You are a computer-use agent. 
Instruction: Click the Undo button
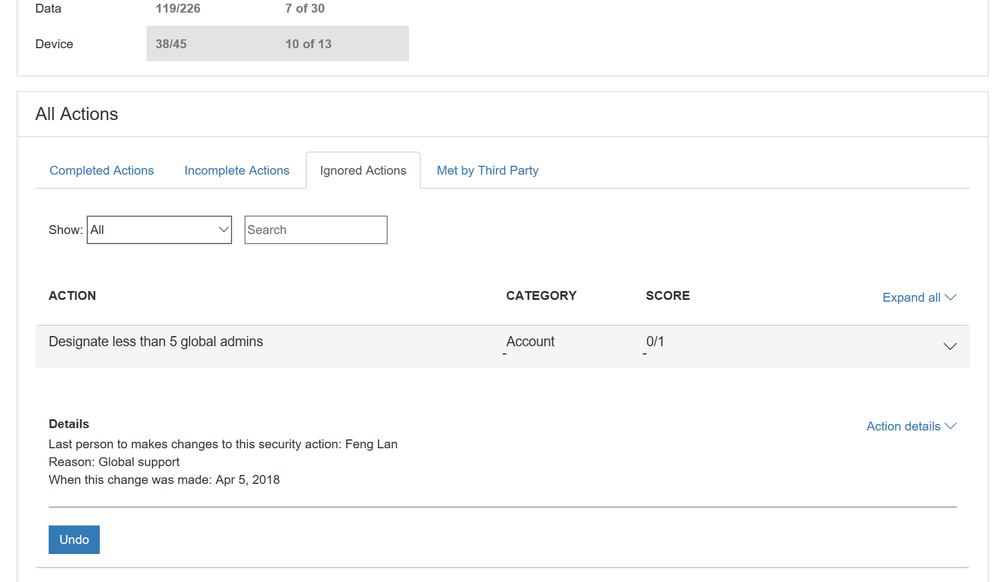click(74, 539)
